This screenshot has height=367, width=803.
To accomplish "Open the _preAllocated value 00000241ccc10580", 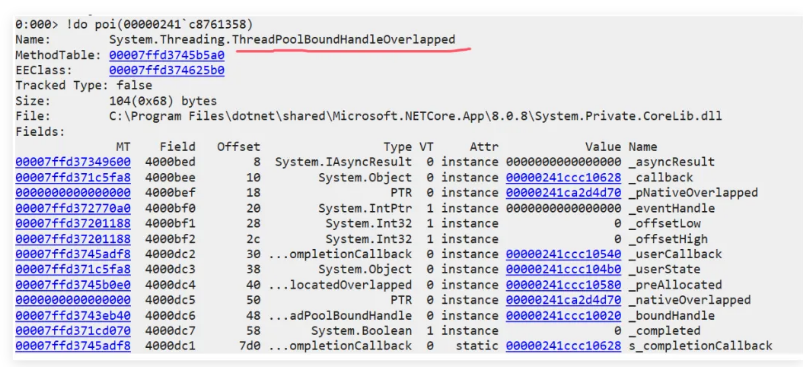I will click(x=563, y=285).
